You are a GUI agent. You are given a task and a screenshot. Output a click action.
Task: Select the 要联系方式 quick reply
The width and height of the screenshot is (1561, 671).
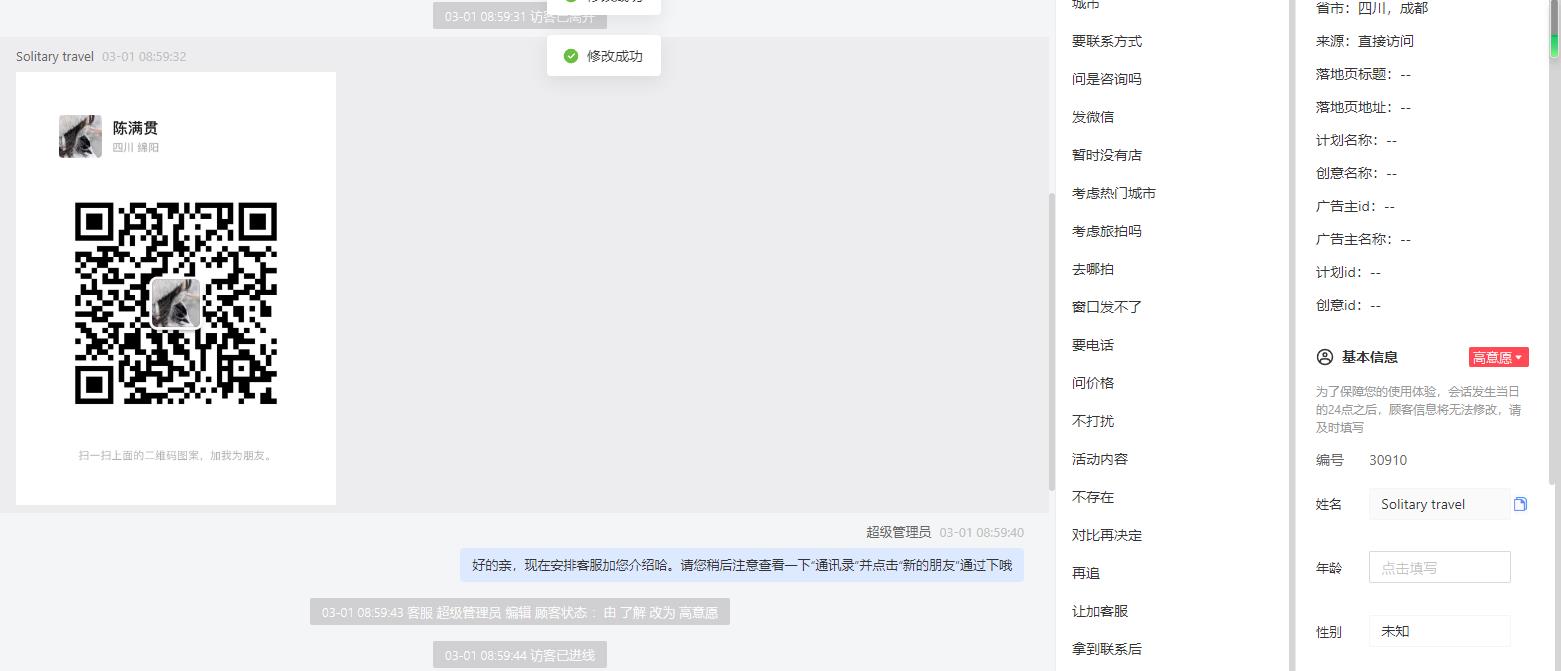(x=1107, y=41)
